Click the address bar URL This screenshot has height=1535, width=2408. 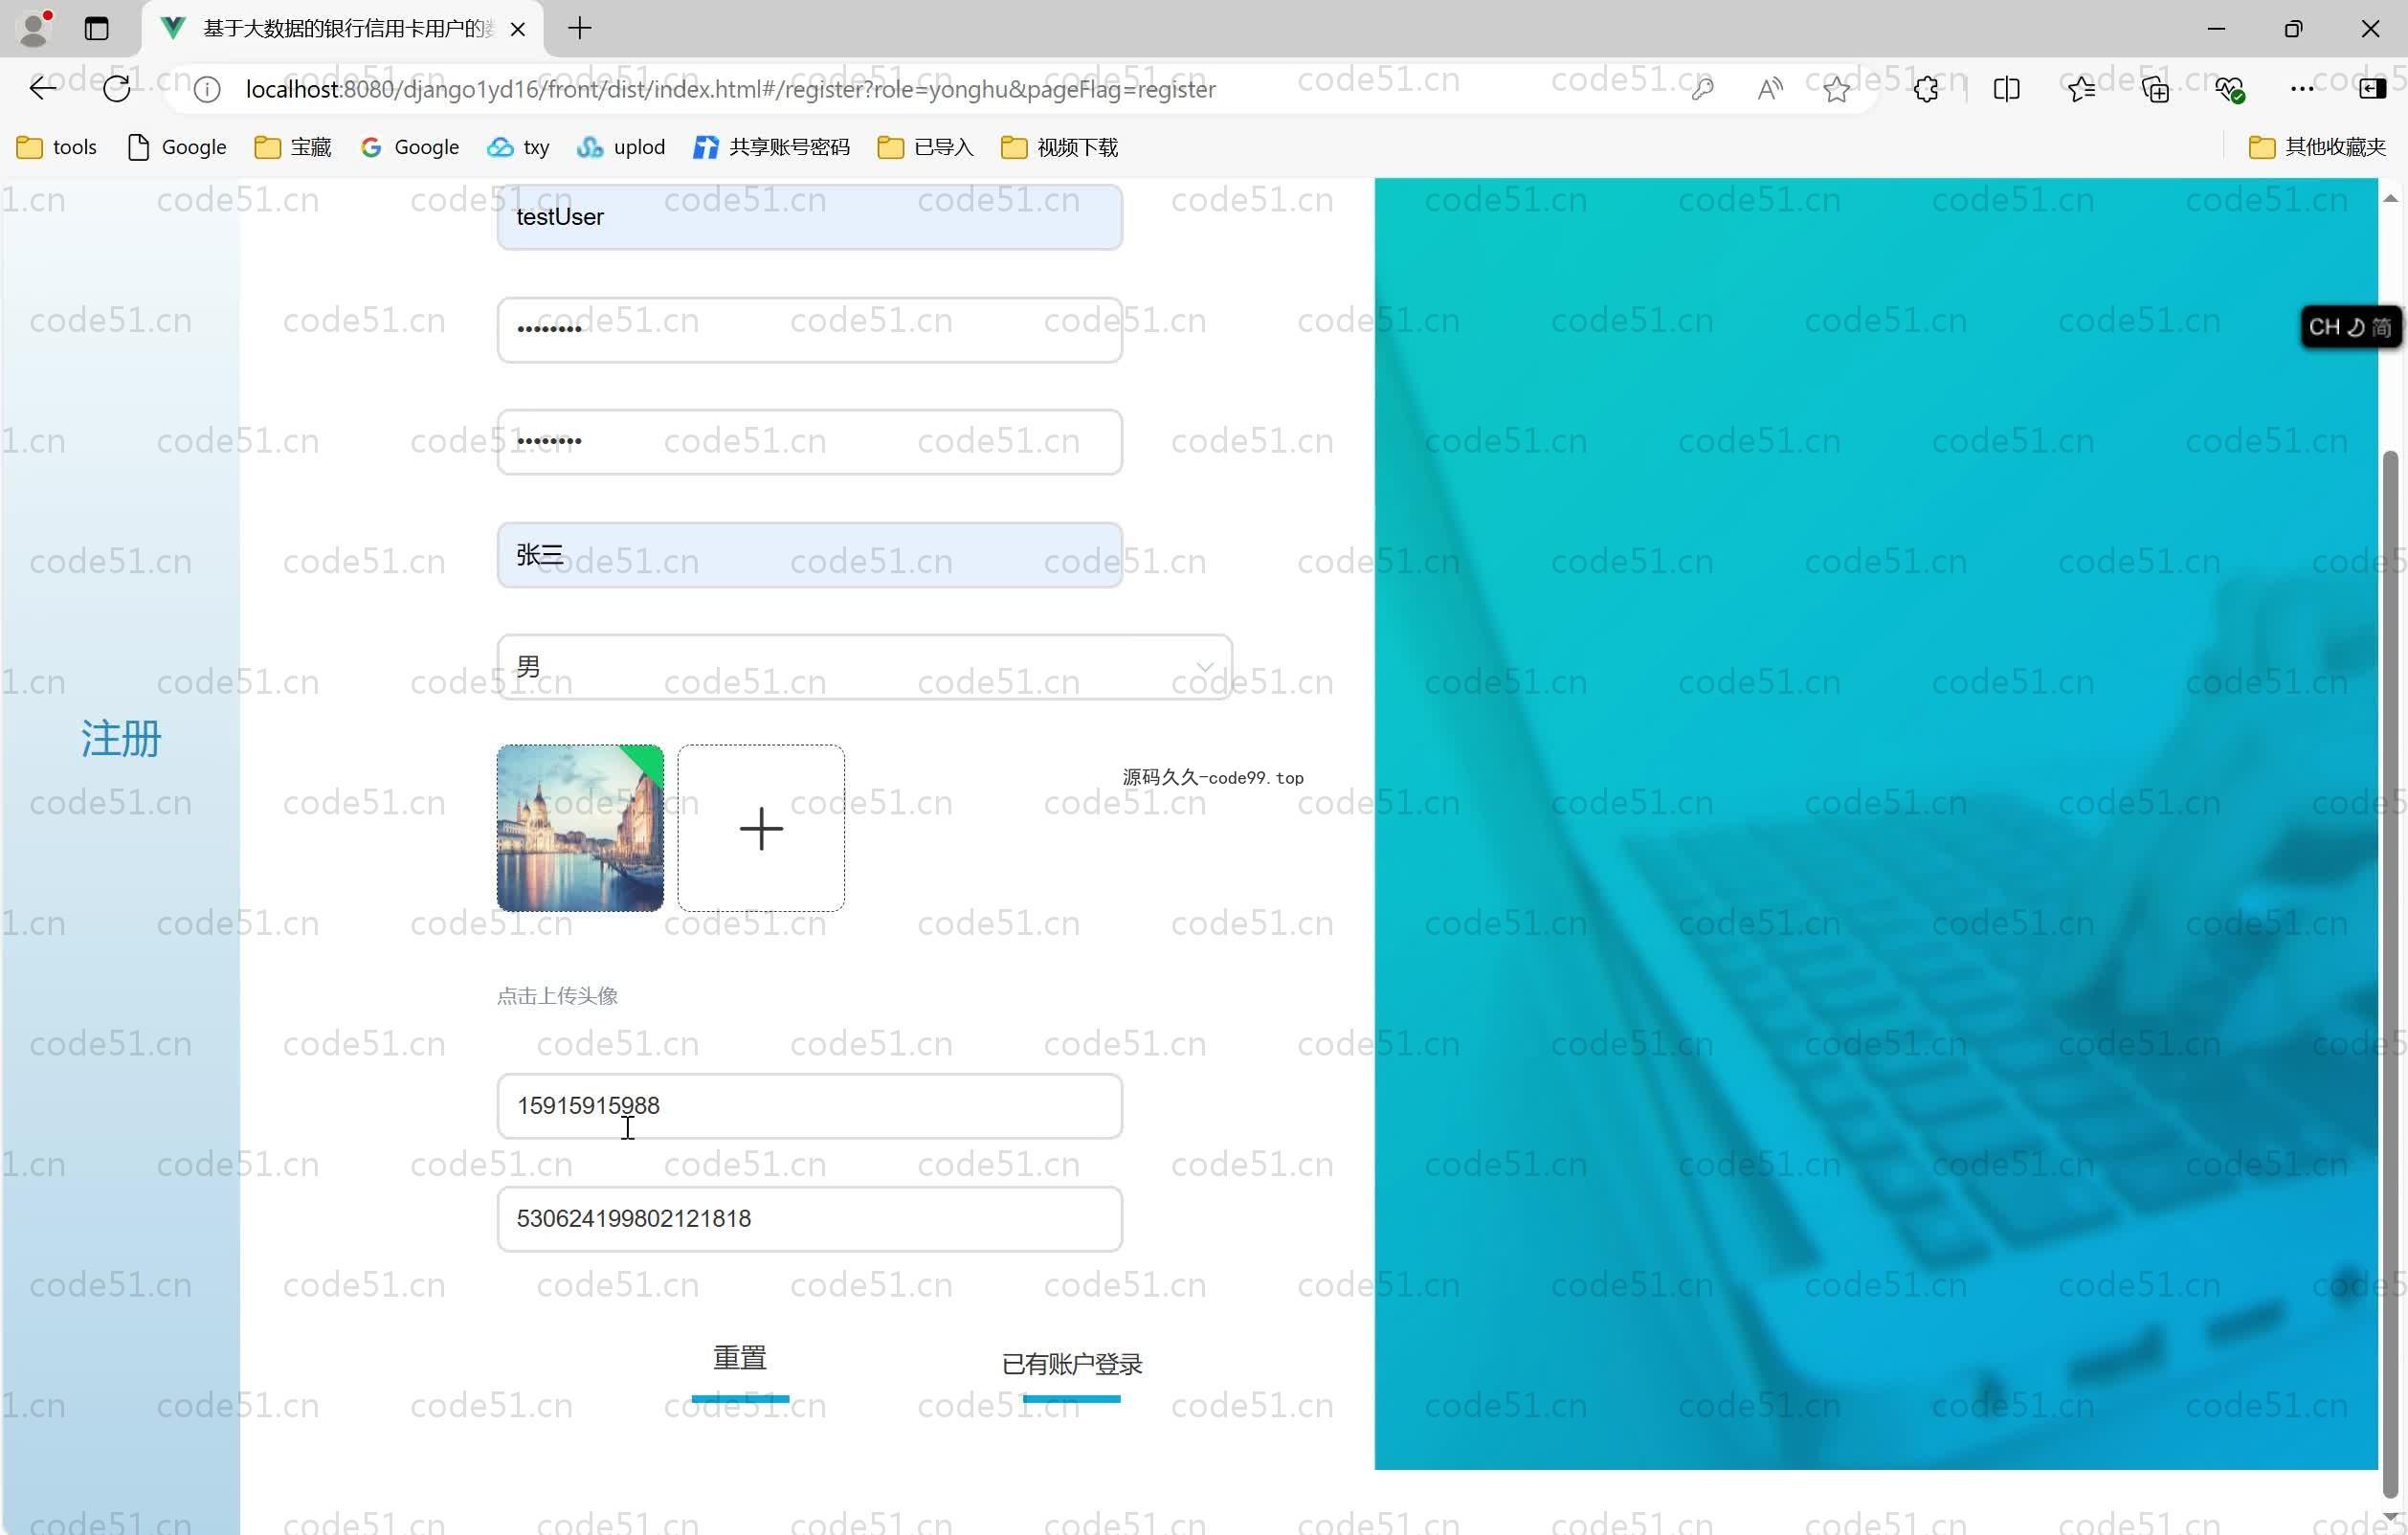730,90
